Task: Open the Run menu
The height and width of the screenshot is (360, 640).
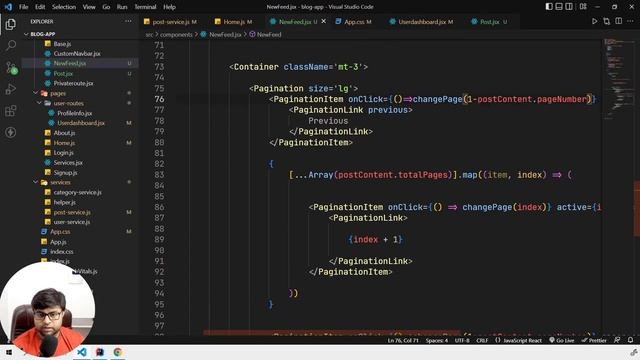Action: (x=122, y=7)
